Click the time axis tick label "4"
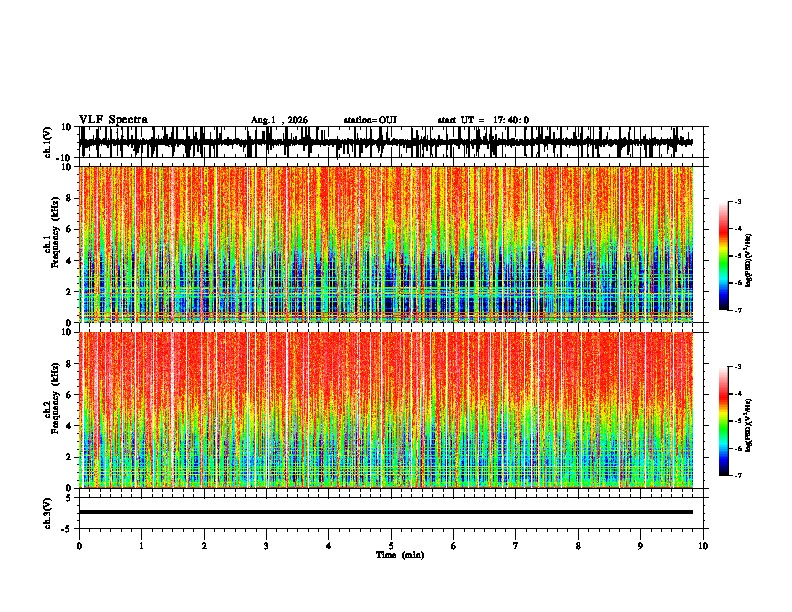The image size is (792, 612). point(329,546)
